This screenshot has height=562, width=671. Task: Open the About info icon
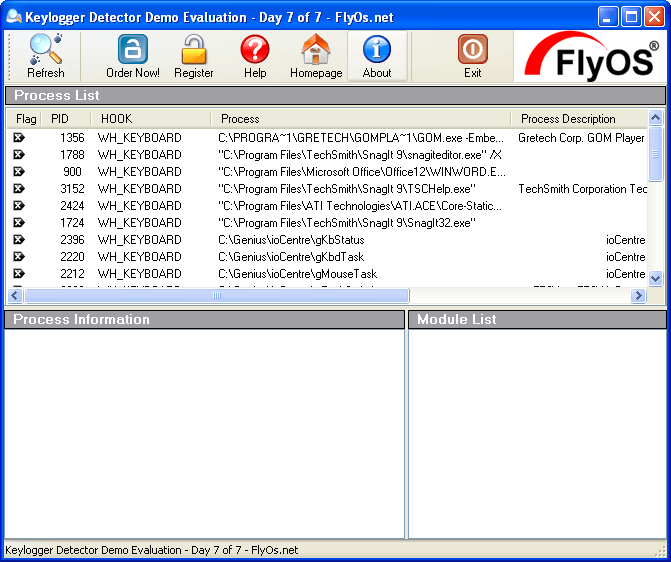click(377, 49)
